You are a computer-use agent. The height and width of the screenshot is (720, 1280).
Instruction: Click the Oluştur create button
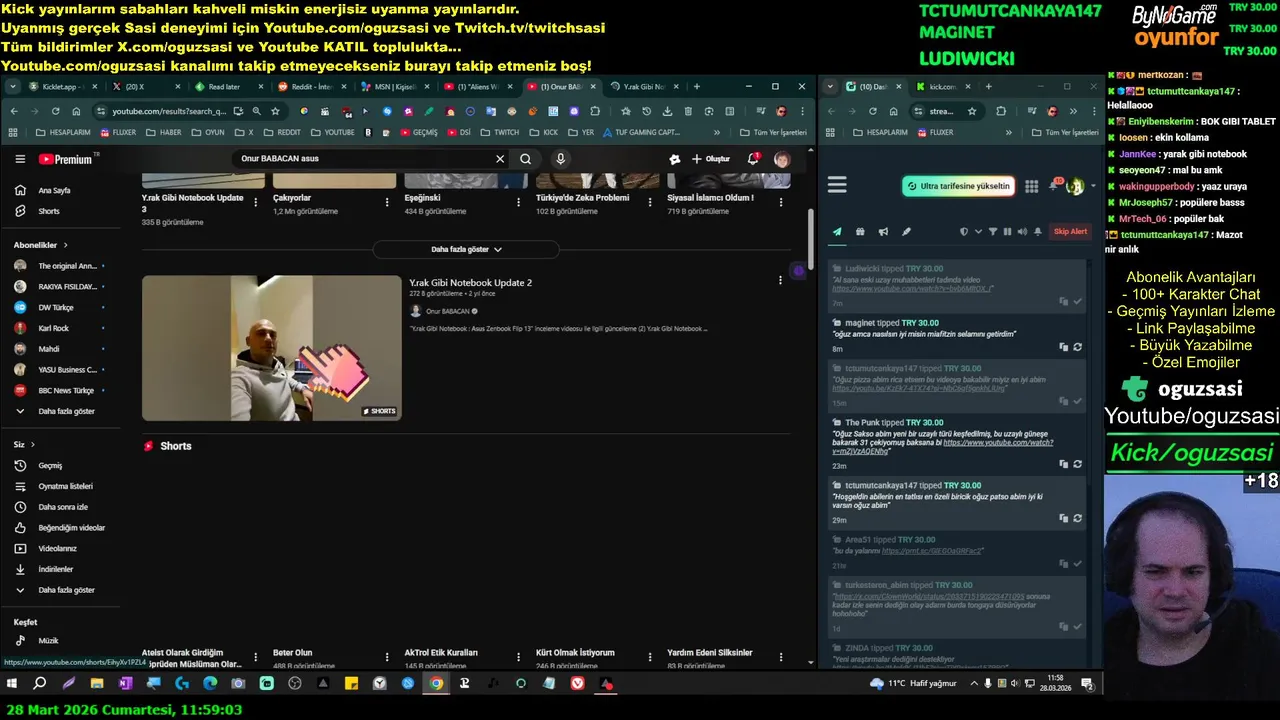pos(711,158)
